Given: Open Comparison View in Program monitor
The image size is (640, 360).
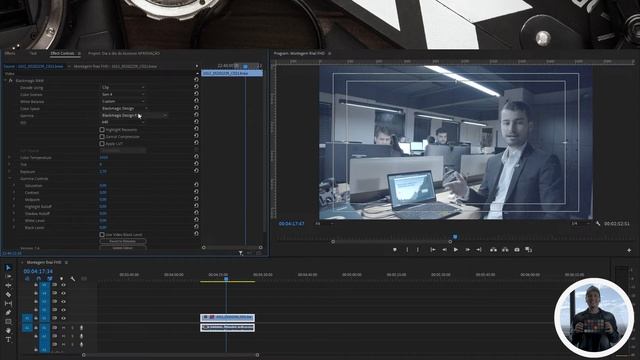Looking at the screenshot, I should point(528,250).
